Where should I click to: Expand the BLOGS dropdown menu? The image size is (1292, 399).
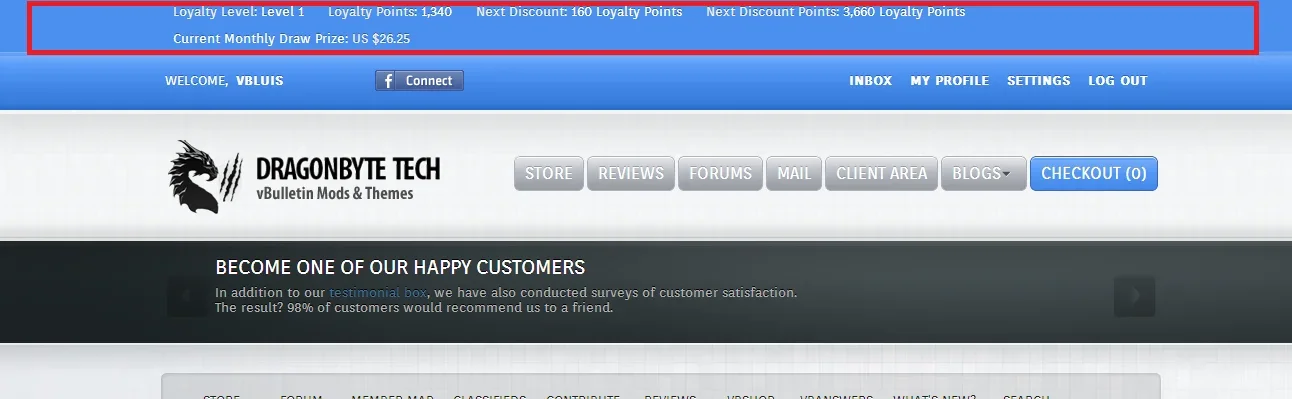click(x=983, y=173)
